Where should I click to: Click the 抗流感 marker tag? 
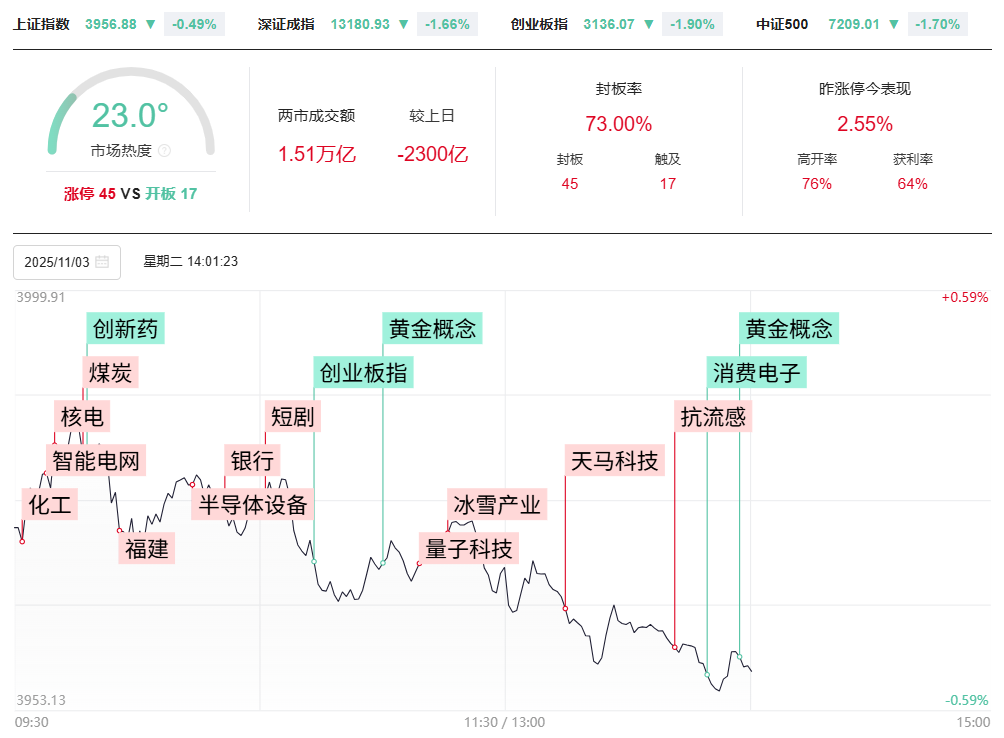713,417
